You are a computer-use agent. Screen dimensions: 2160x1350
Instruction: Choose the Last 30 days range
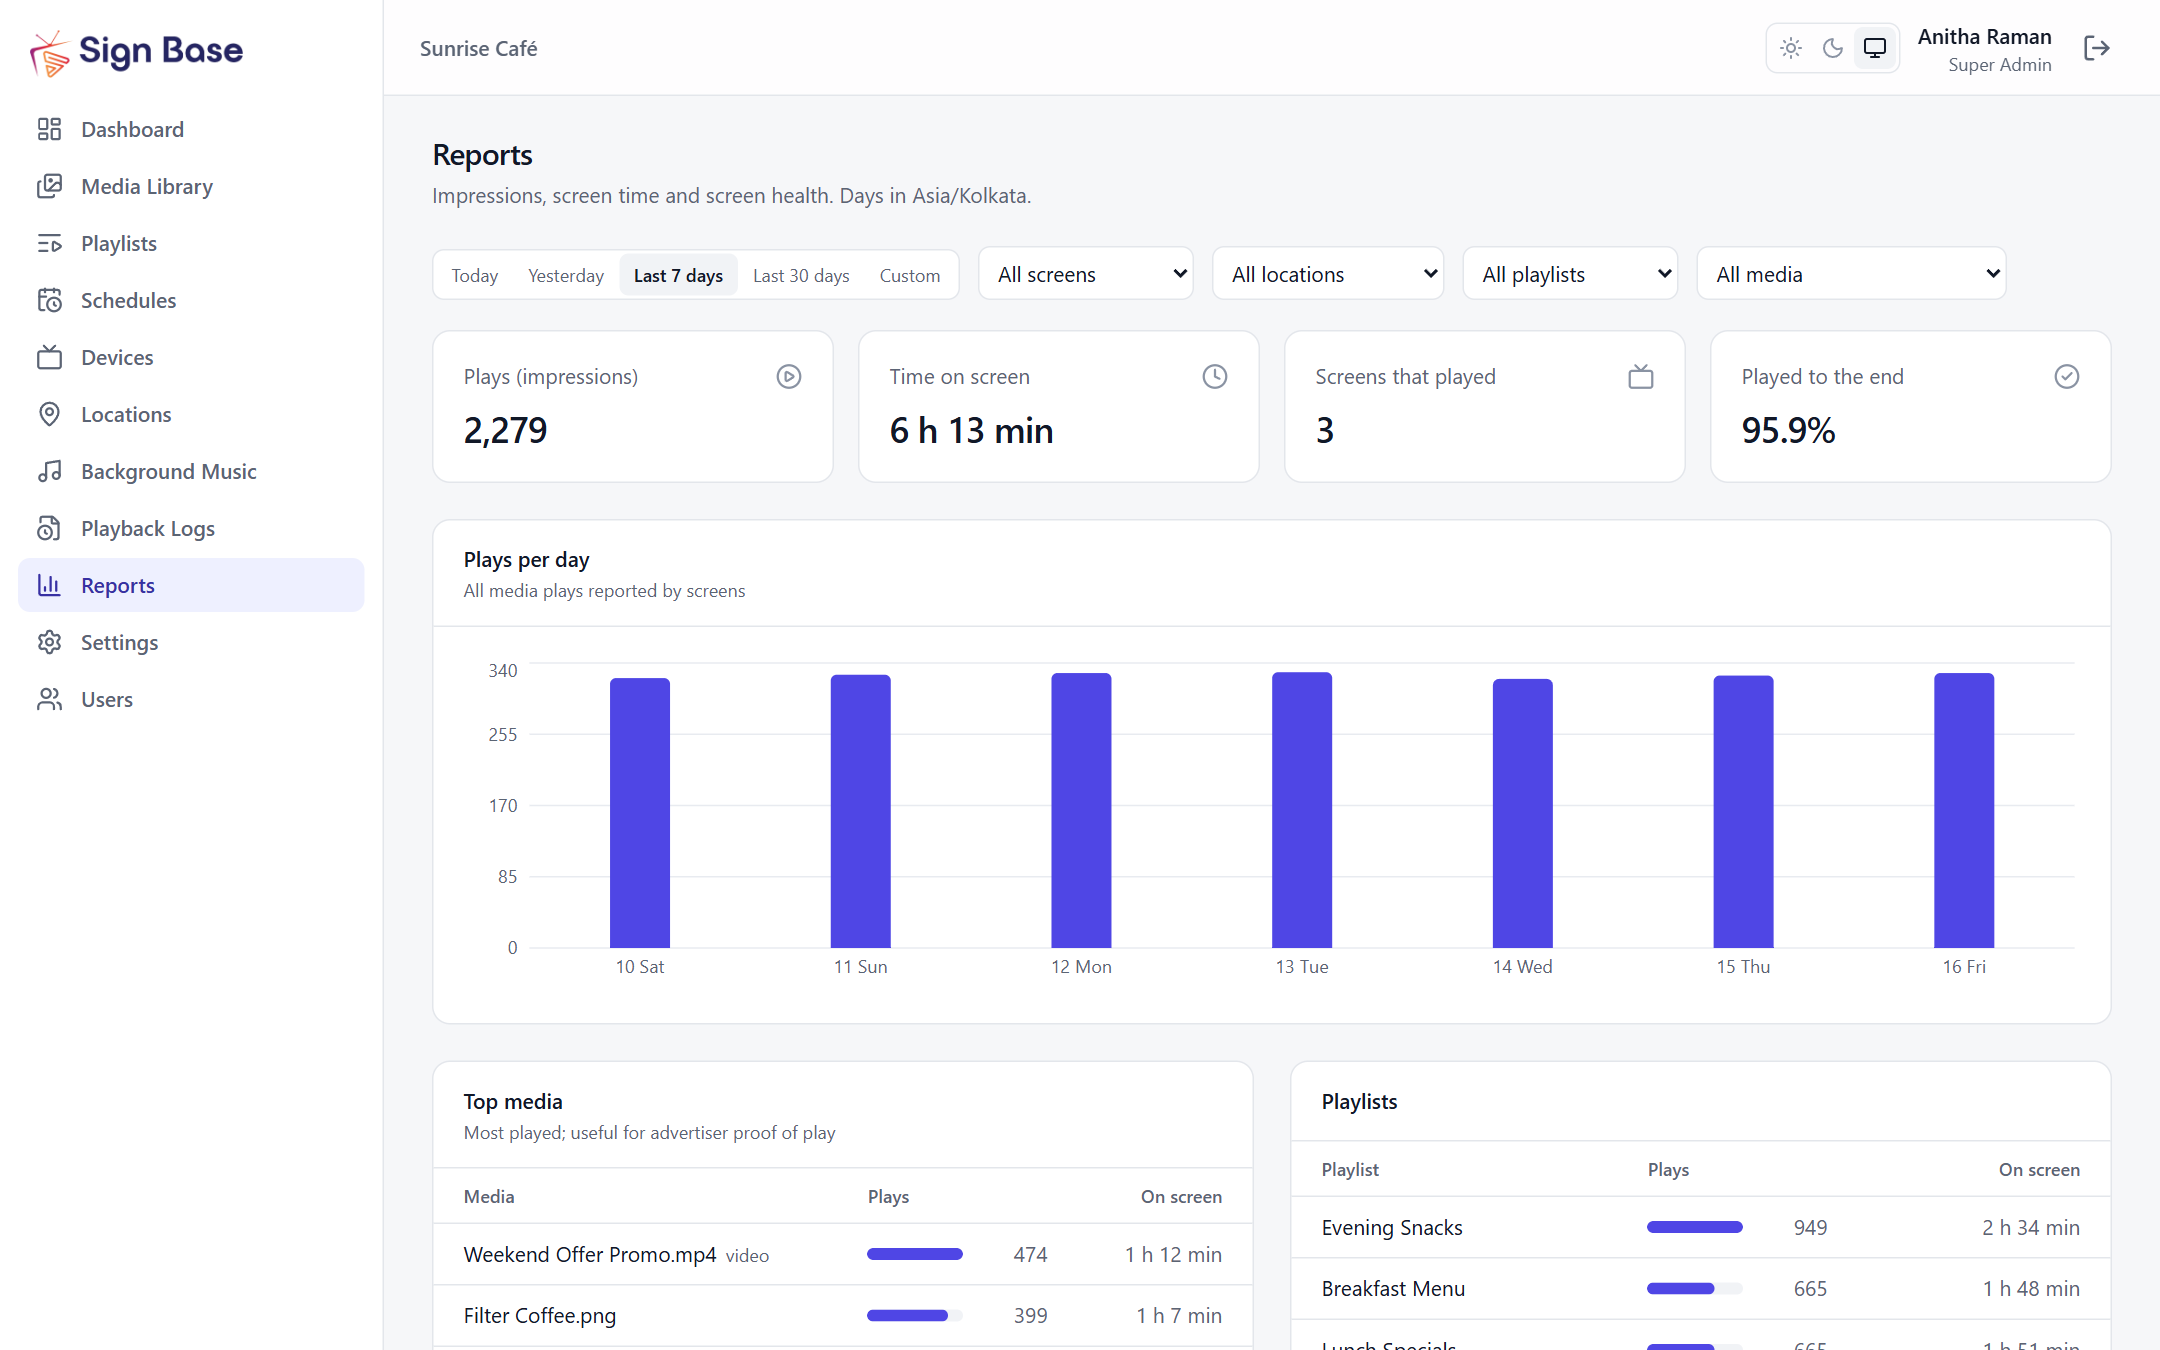point(801,275)
